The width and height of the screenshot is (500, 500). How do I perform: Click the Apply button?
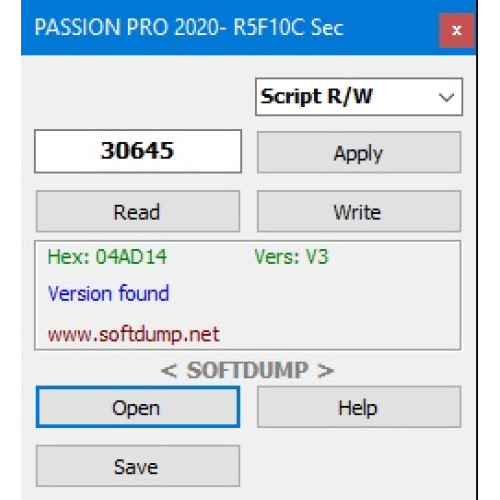(x=359, y=152)
